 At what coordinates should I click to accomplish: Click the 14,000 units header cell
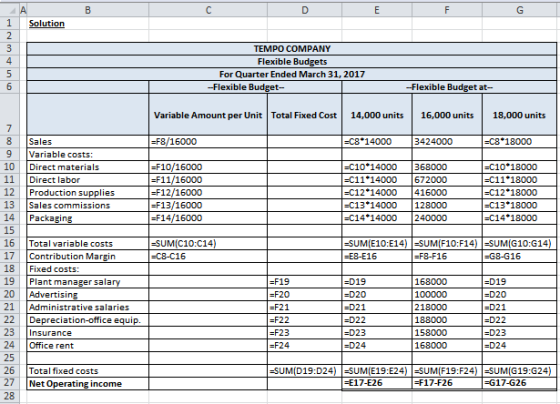click(377, 115)
